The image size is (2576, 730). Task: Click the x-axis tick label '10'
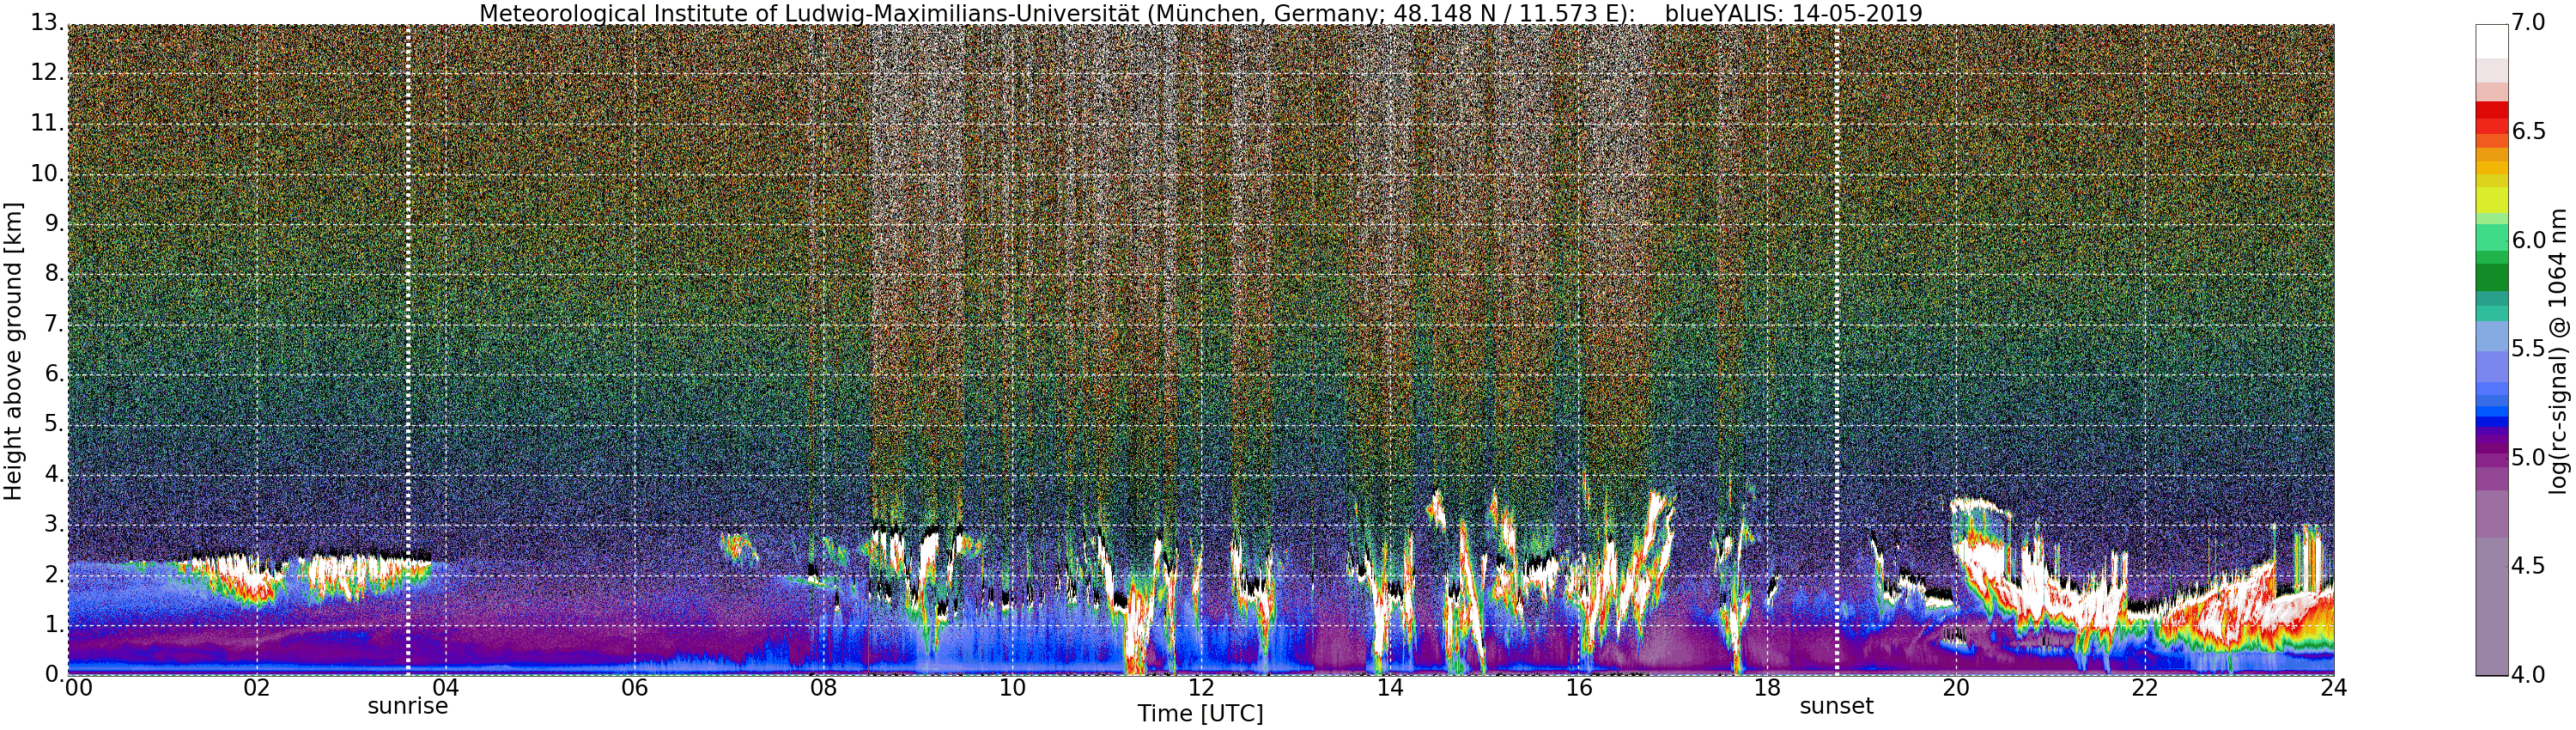coord(1012,688)
